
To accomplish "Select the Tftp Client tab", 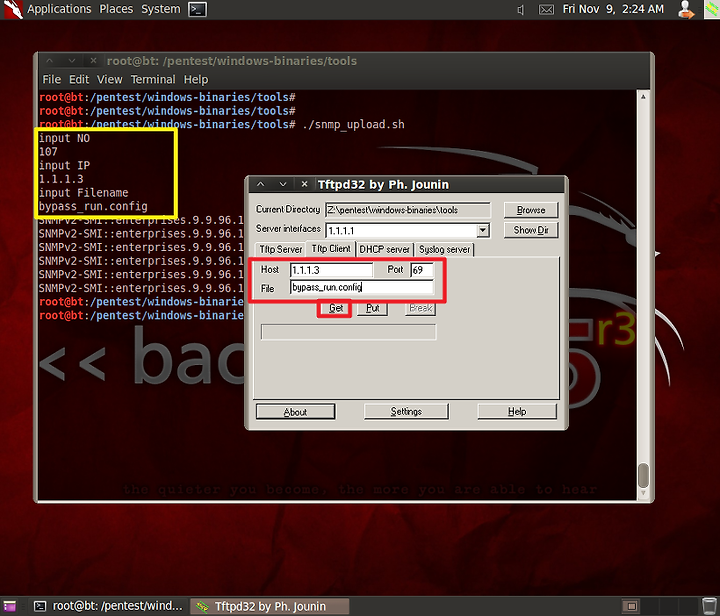I will pos(331,248).
